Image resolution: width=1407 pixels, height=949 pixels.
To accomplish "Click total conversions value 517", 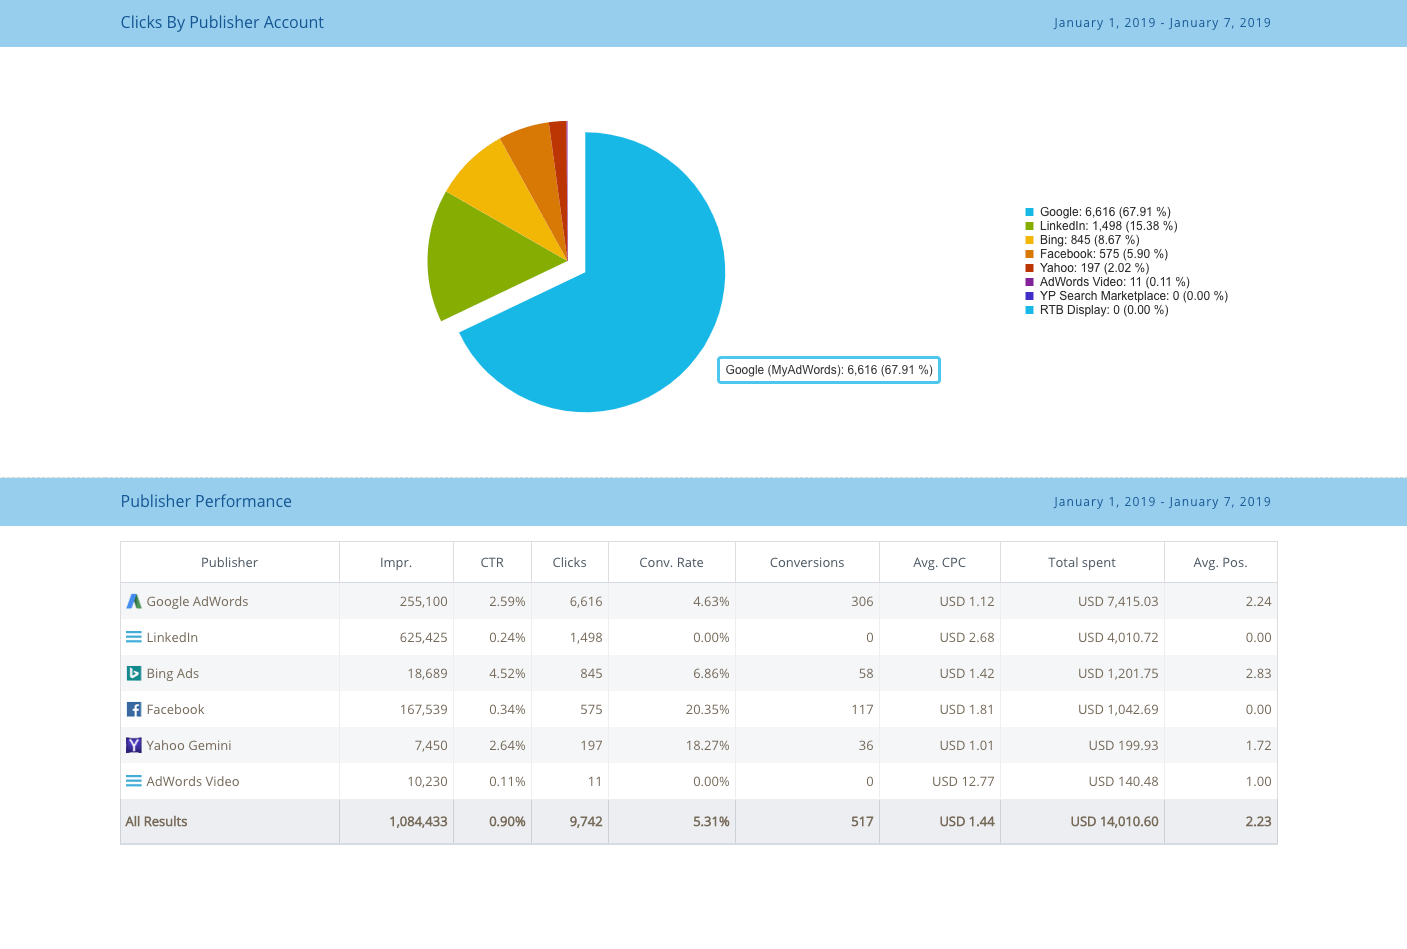I will (862, 821).
